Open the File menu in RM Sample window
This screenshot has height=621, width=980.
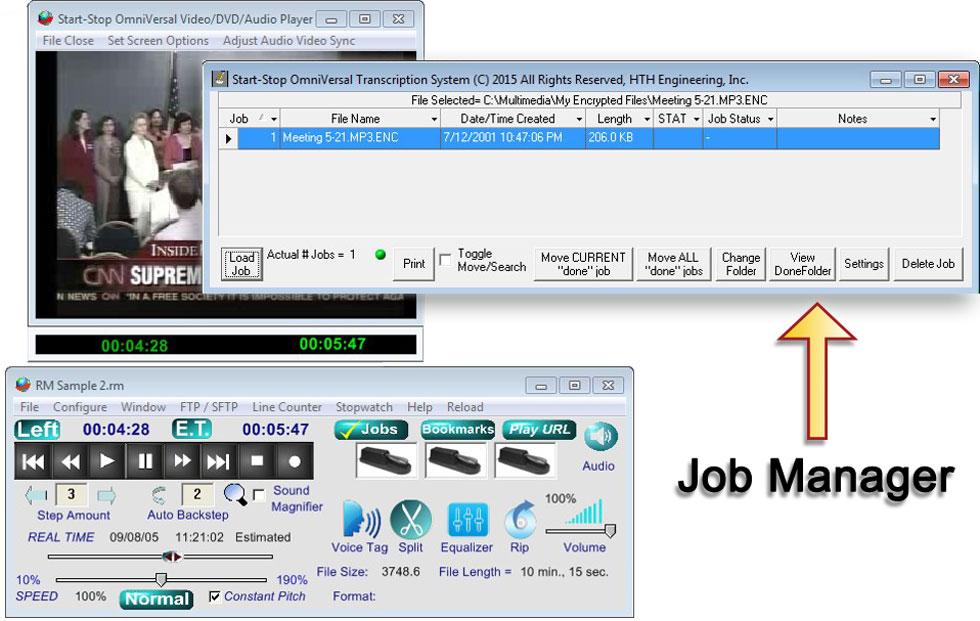29,407
